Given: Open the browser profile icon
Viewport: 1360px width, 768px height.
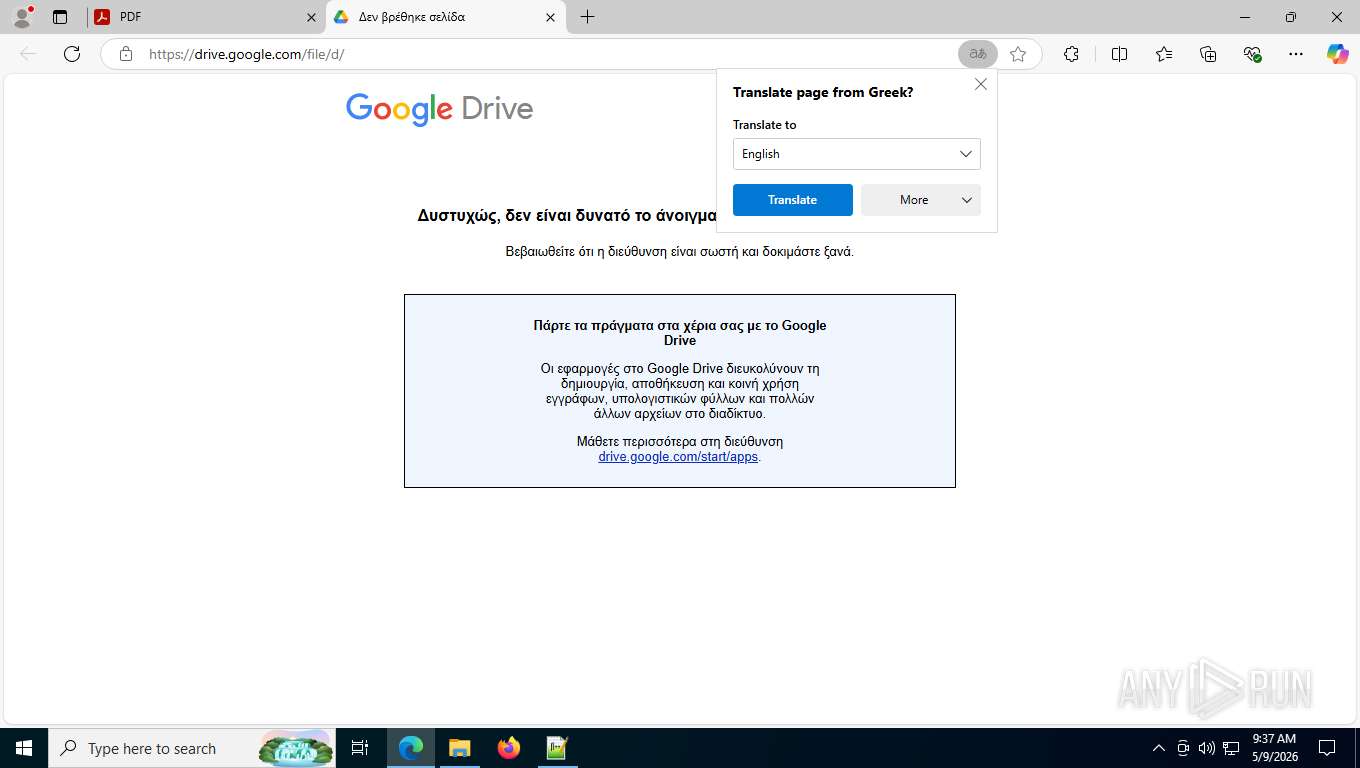Looking at the screenshot, I should click(x=22, y=16).
